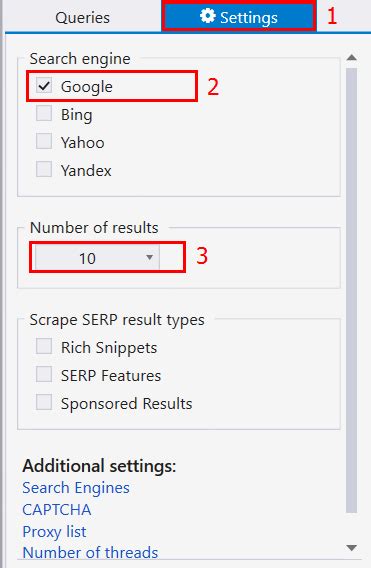Click the vertical scrollbar thumb
371x568 pixels.
pyautogui.click(x=351, y=290)
